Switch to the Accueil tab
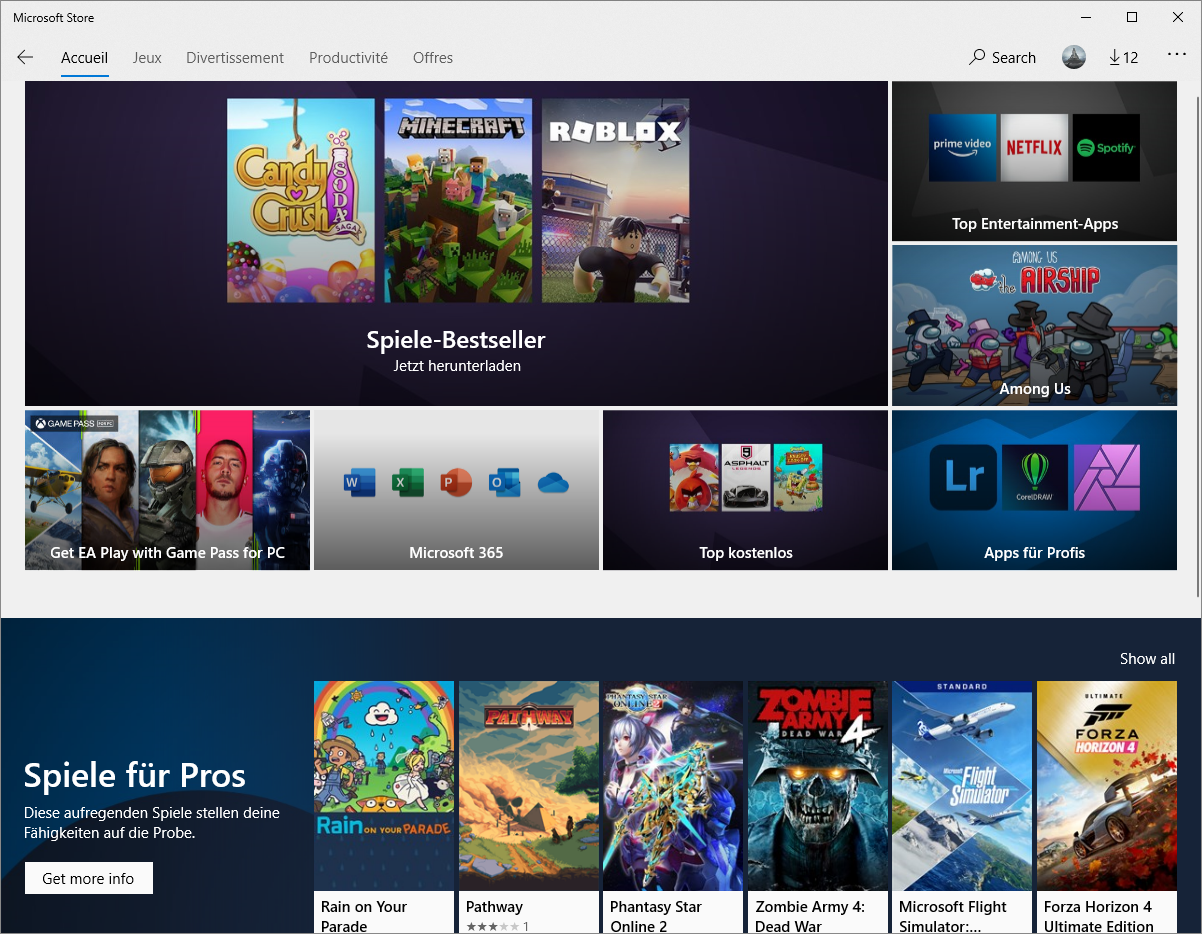The height and width of the screenshot is (934, 1202). [84, 58]
